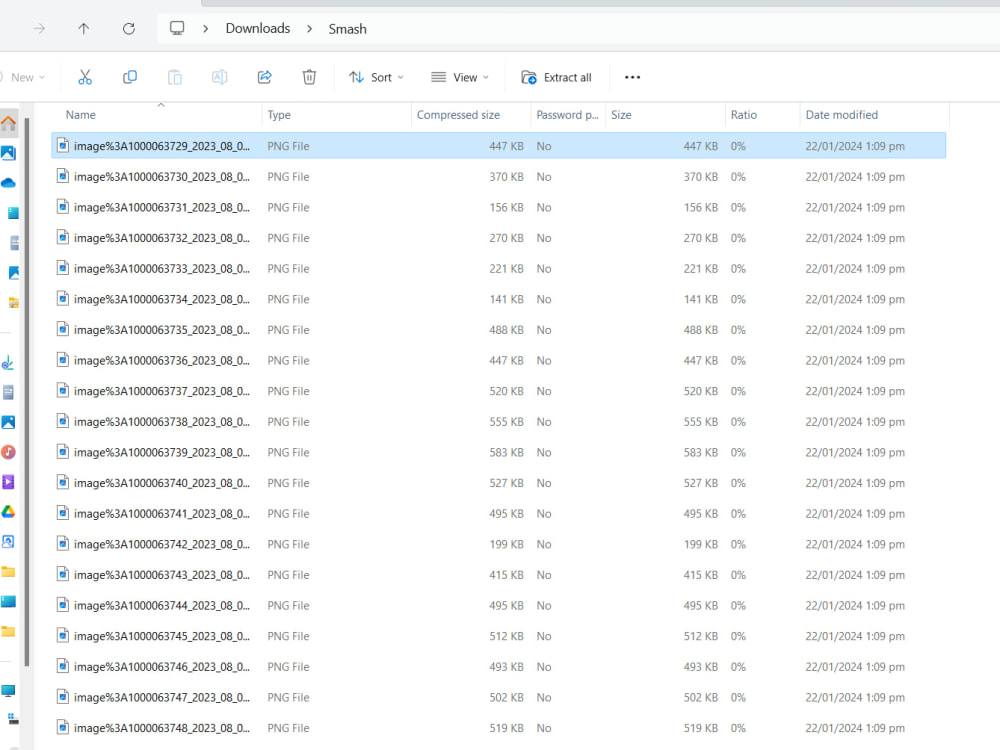Open the View dropdown

coord(460,77)
